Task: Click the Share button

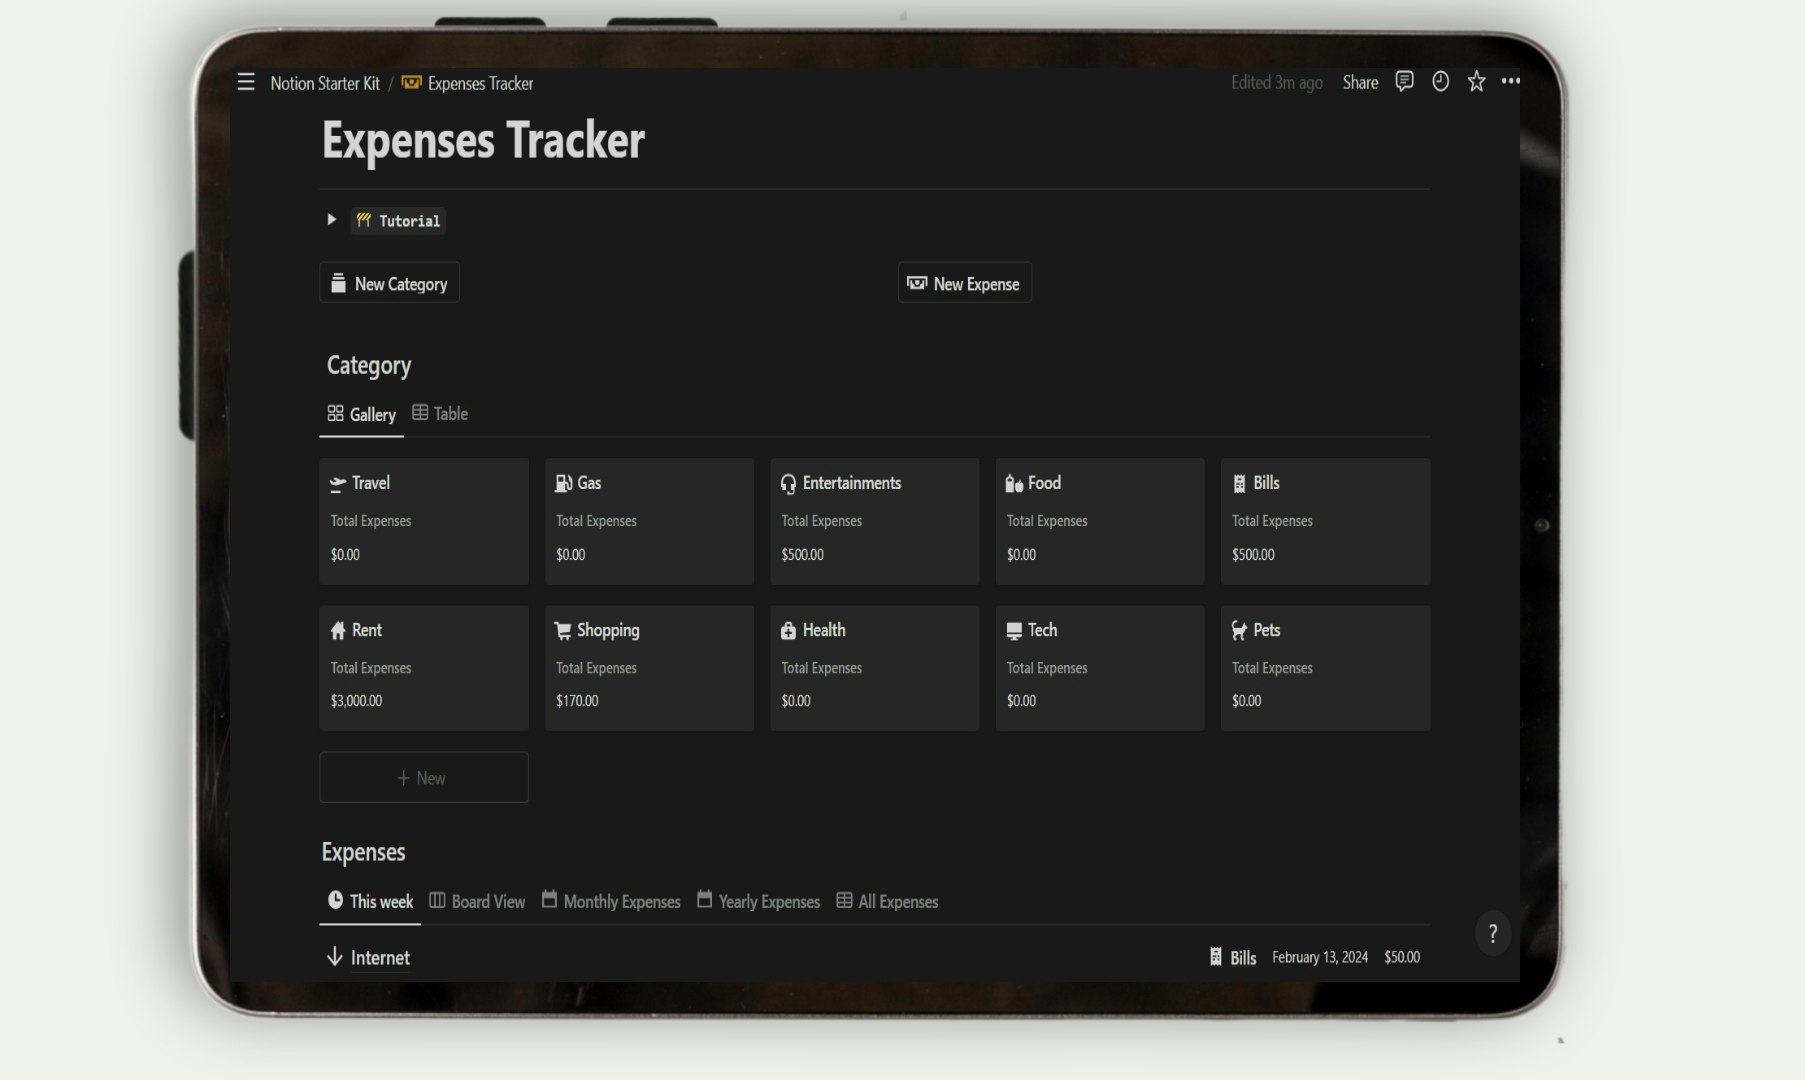Action: (1360, 82)
